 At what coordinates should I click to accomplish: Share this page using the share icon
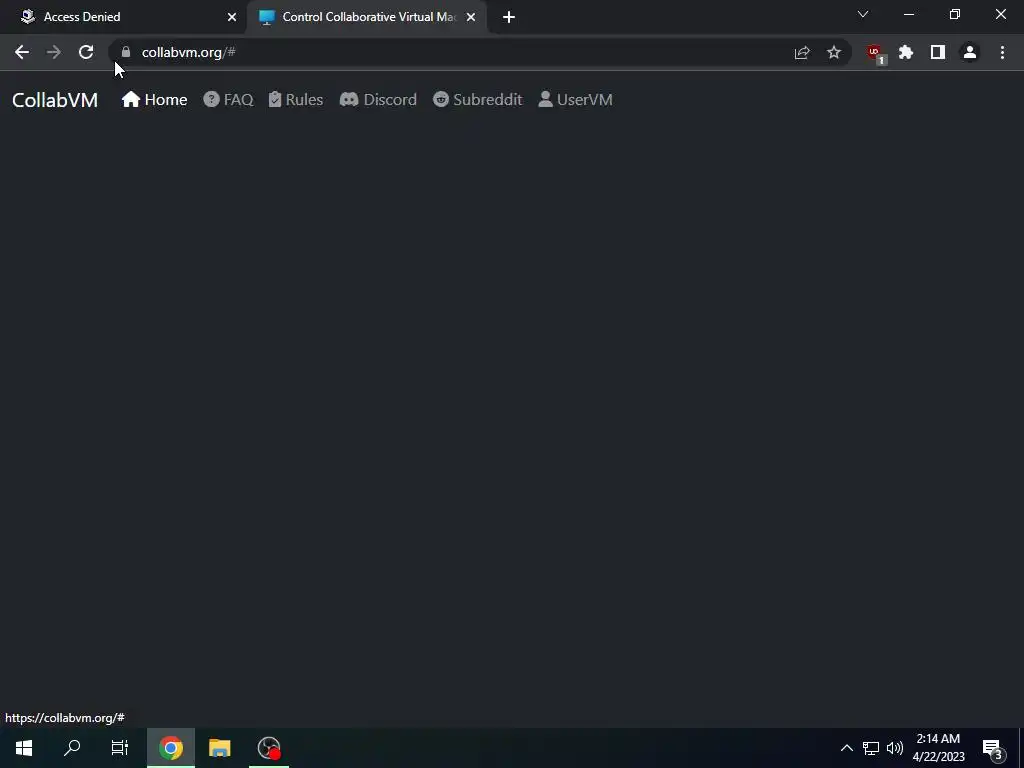pyautogui.click(x=802, y=52)
